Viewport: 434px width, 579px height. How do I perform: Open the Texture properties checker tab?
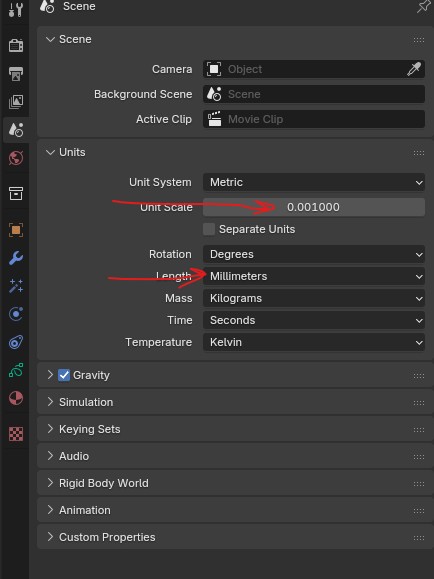[16, 434]
